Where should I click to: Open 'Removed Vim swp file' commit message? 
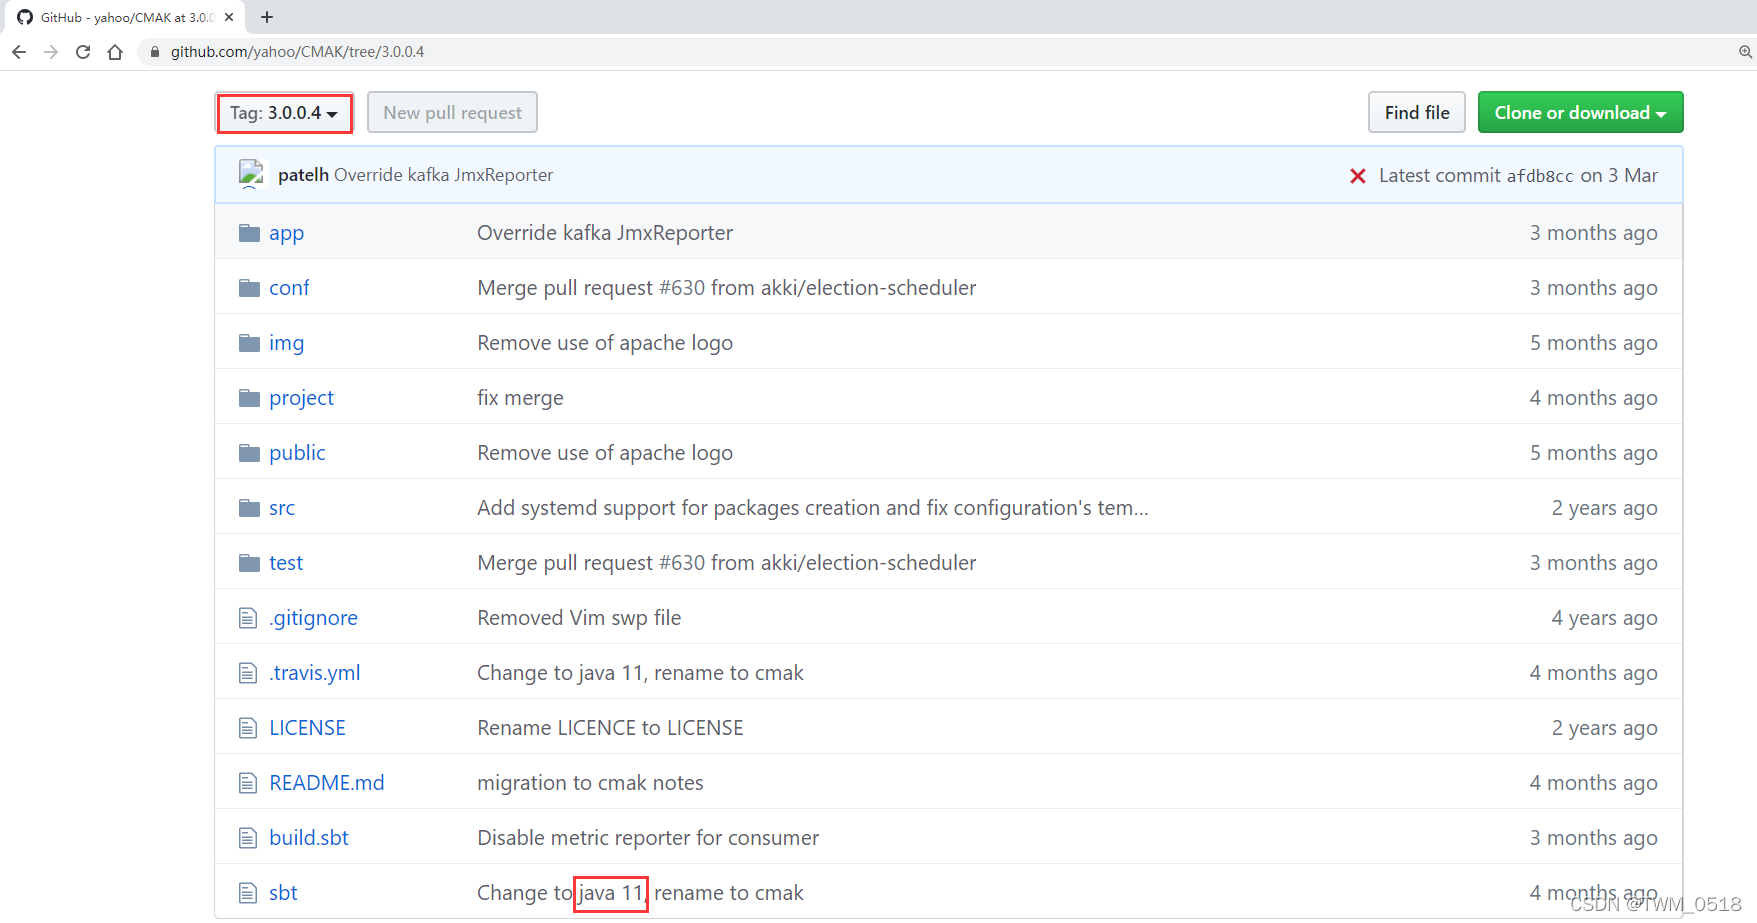click(x=579, y=618)
